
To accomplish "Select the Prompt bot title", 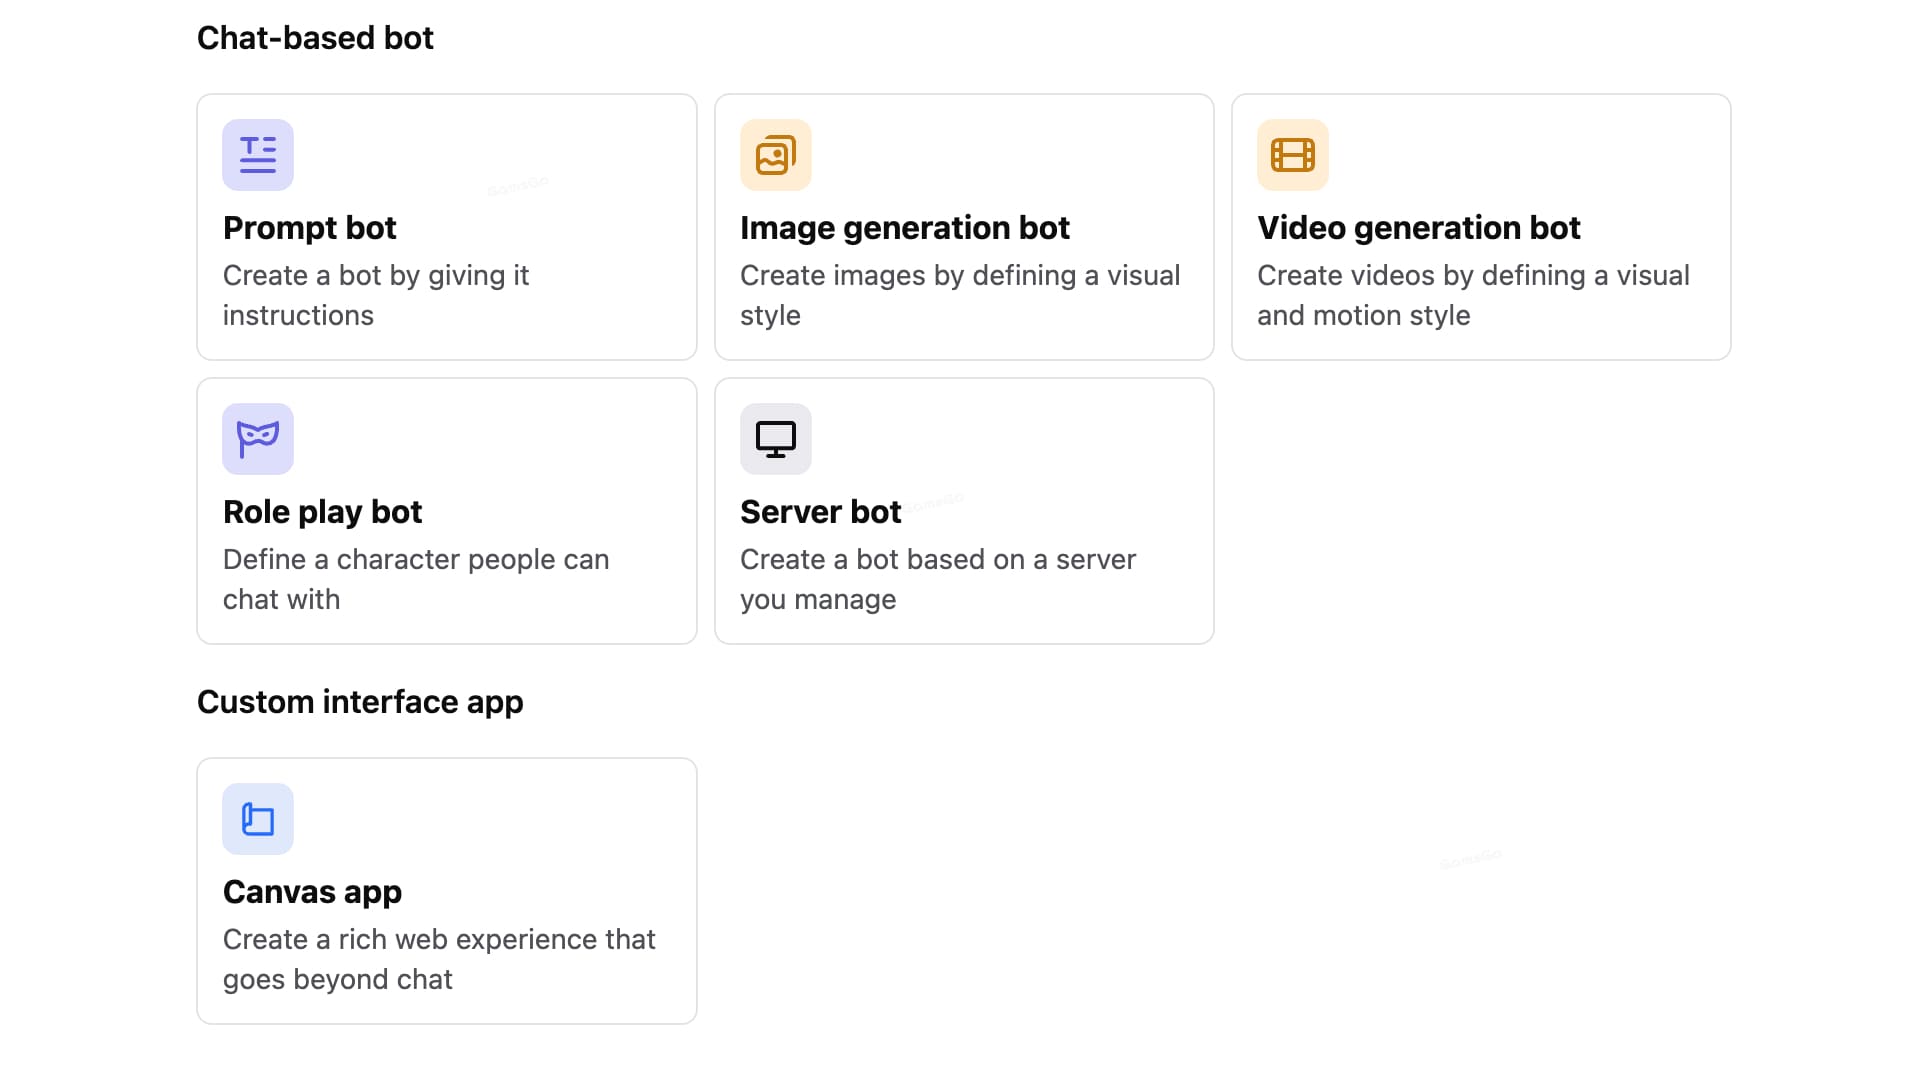I will (309, 228).
